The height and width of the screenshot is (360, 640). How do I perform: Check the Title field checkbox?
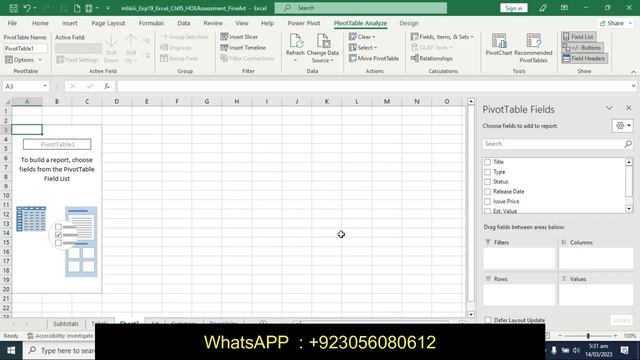click(487, 162)
